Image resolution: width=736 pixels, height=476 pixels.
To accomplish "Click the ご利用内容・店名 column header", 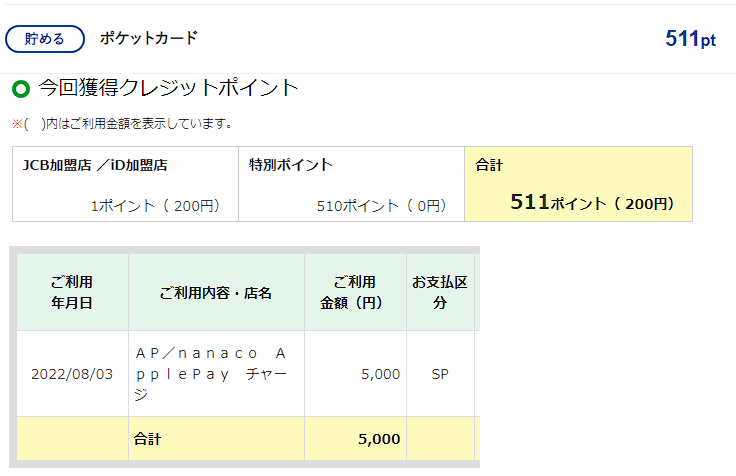I will pos(216,292).
